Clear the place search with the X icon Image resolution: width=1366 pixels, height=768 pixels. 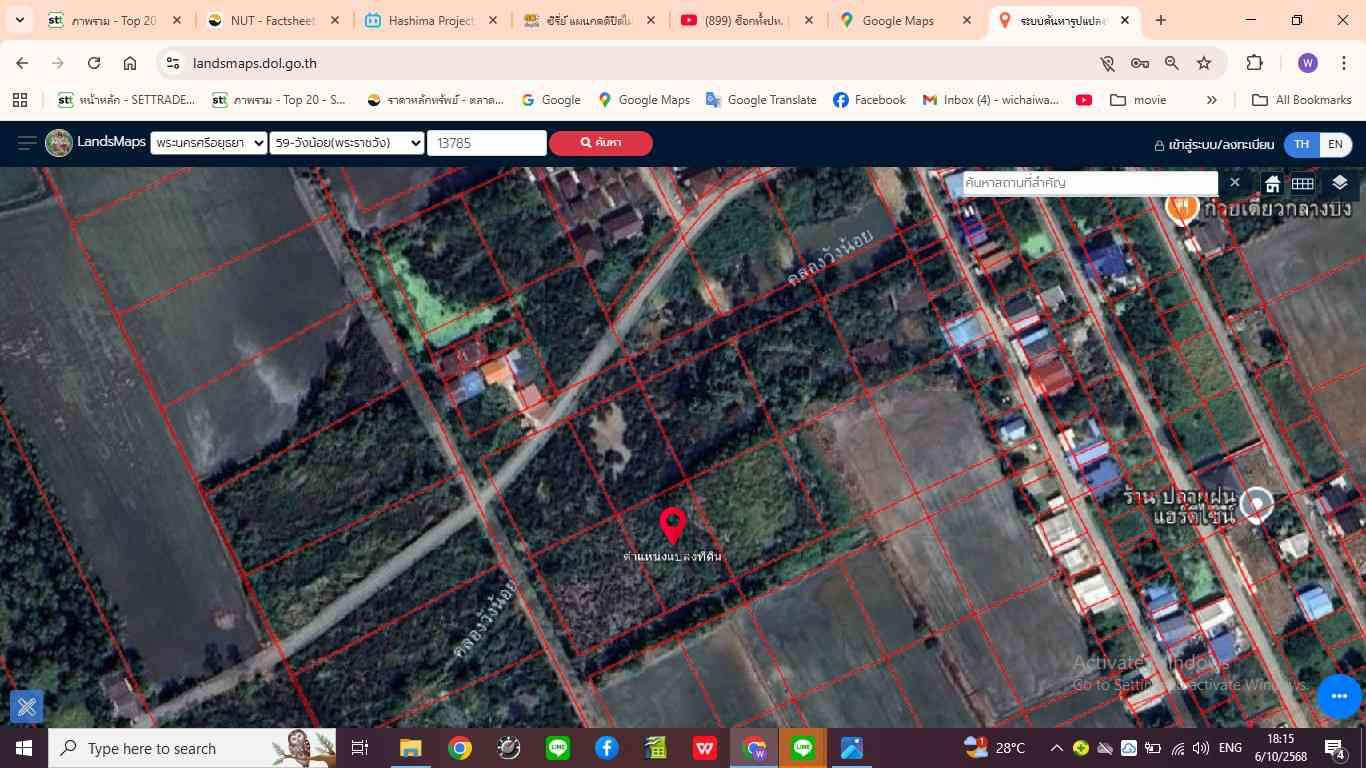(1235, 183)
